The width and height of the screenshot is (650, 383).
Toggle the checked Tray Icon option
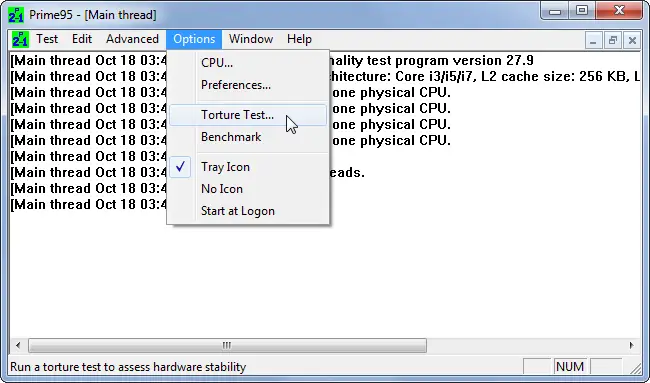(248, 167)
